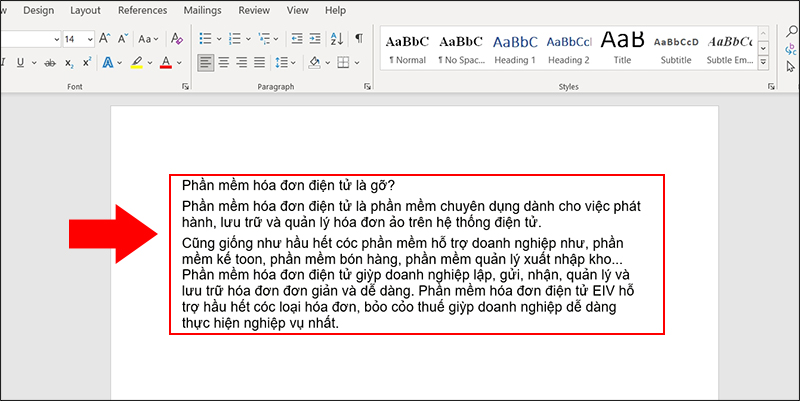
Task: Click the Clear All Formatting icon
Action: [177, 39]
